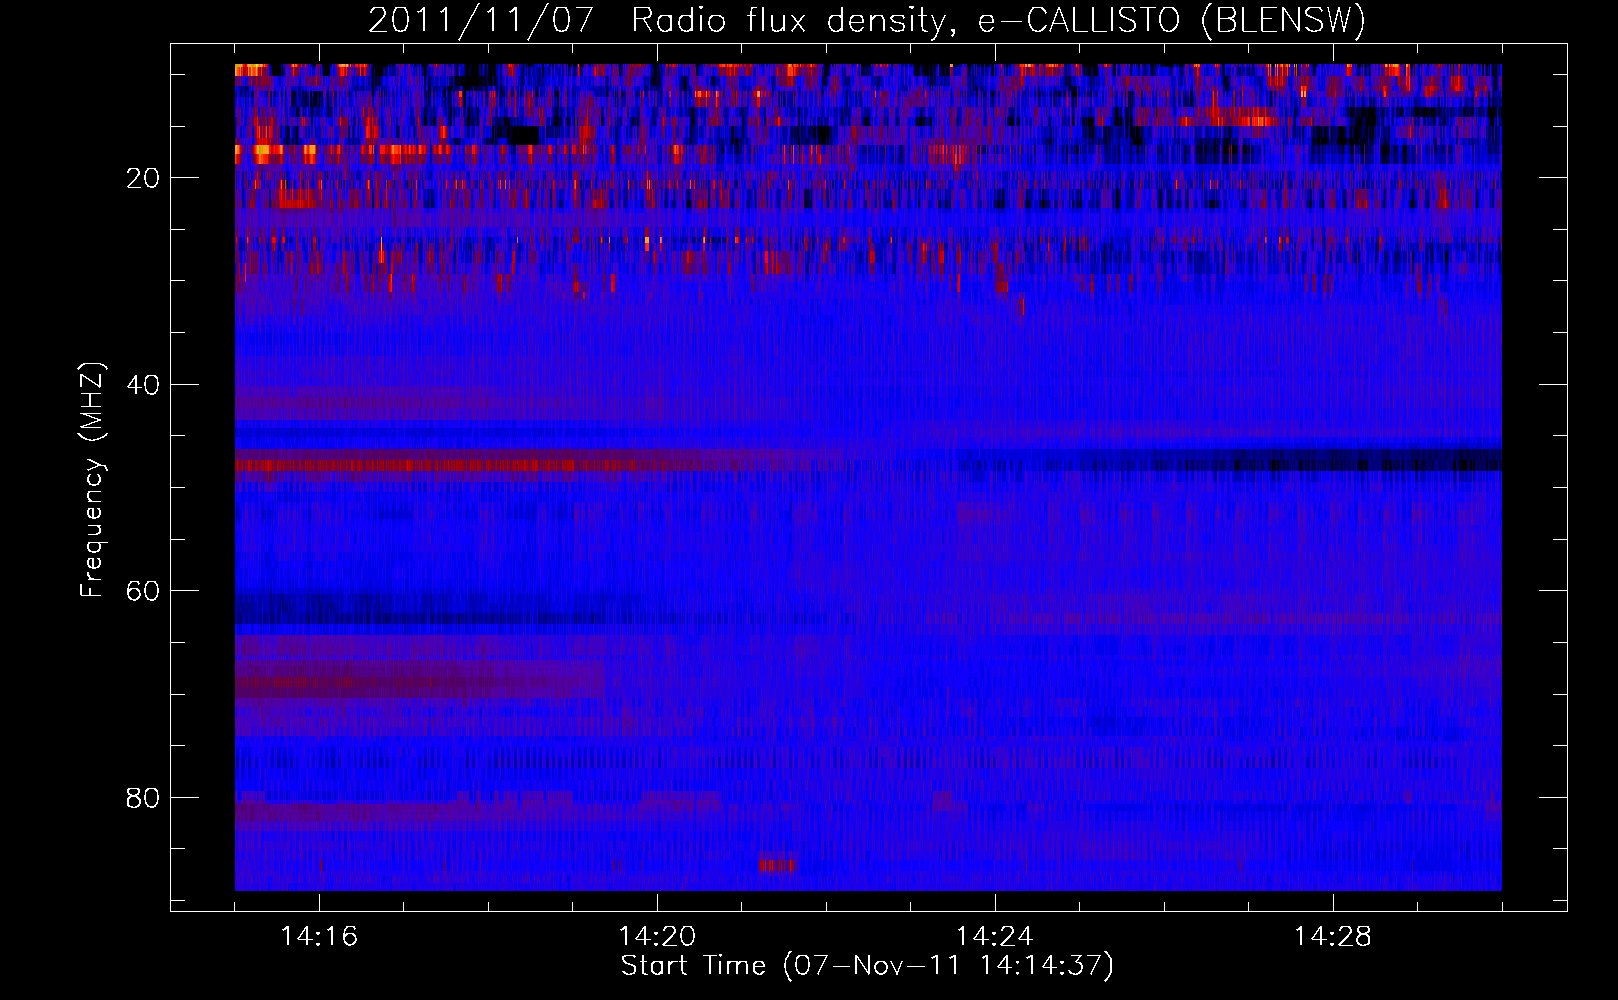
Task: Click the 80 MHz frequency tick label
Action: coord(143,798)
